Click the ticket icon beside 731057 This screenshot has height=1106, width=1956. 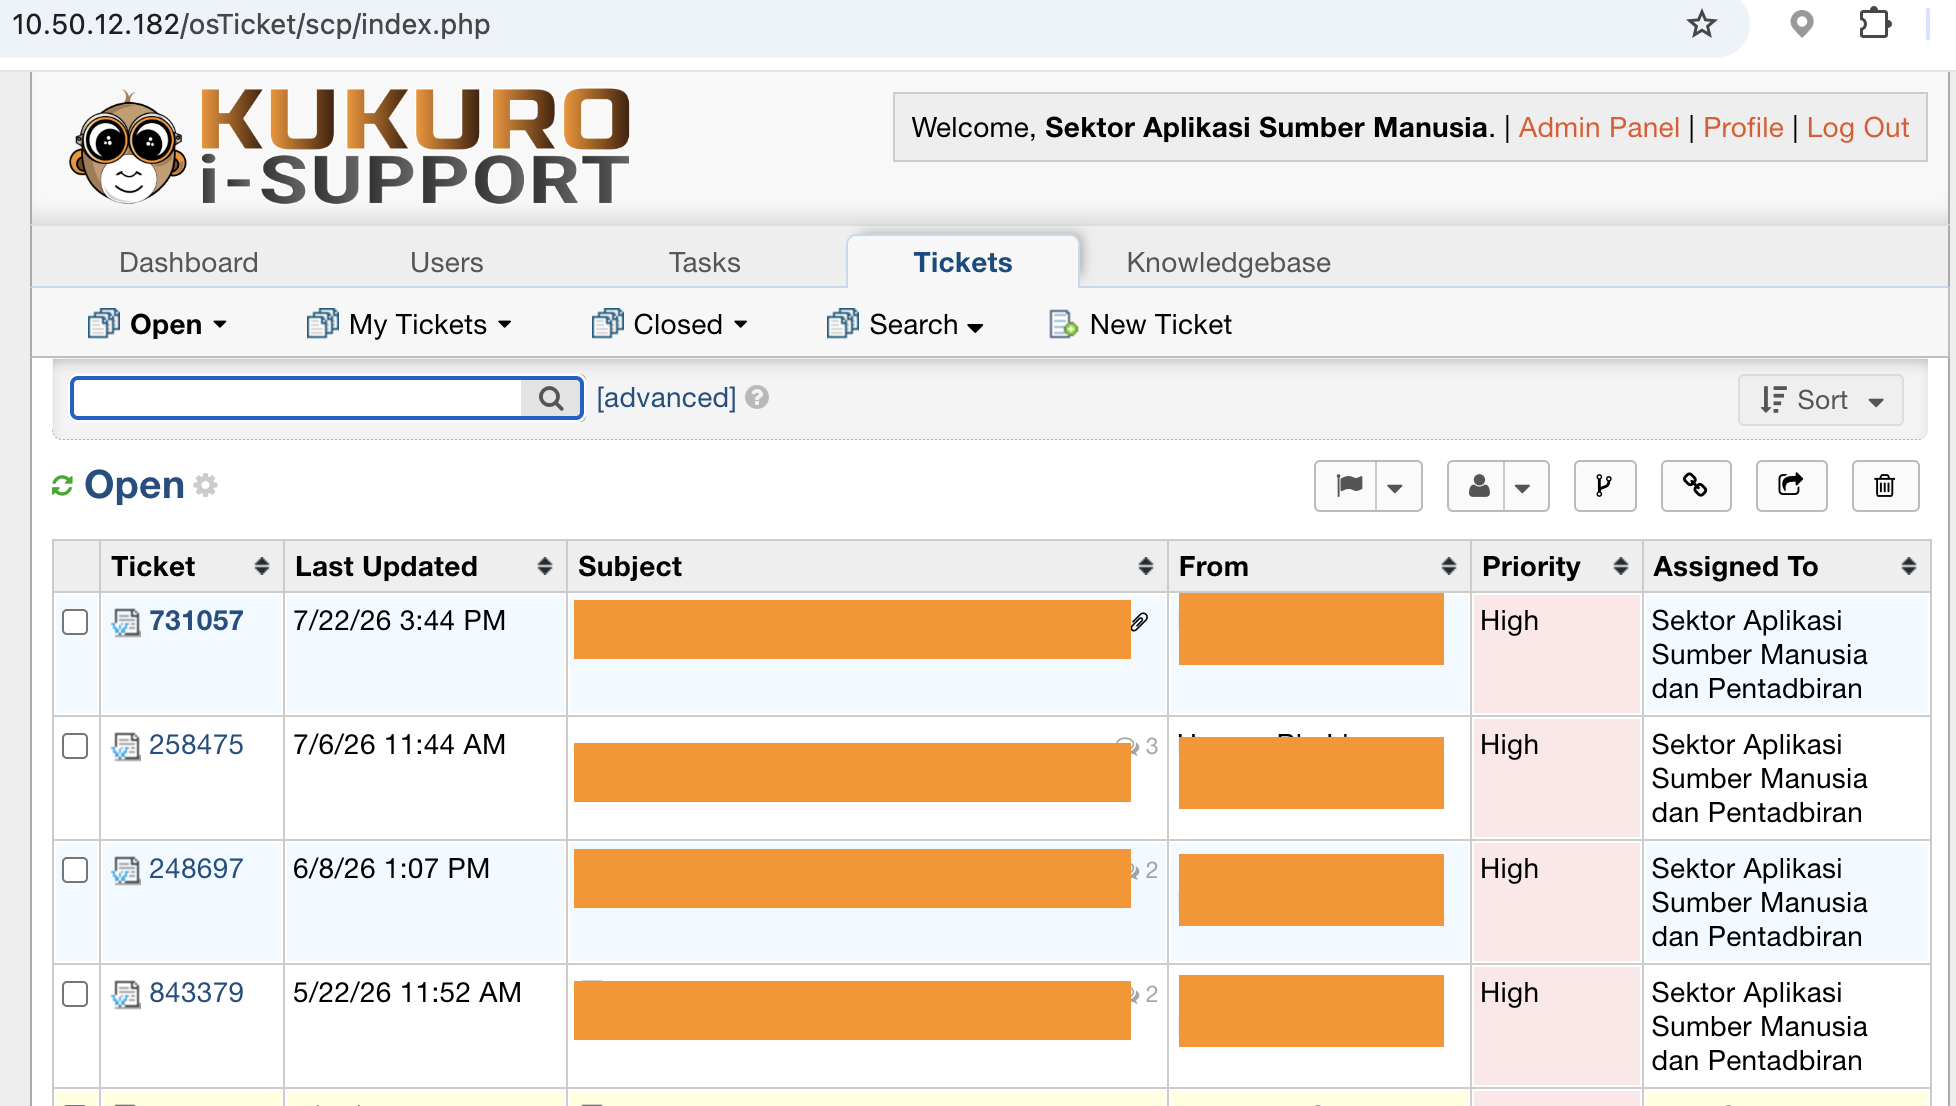(x=126, y=622)
